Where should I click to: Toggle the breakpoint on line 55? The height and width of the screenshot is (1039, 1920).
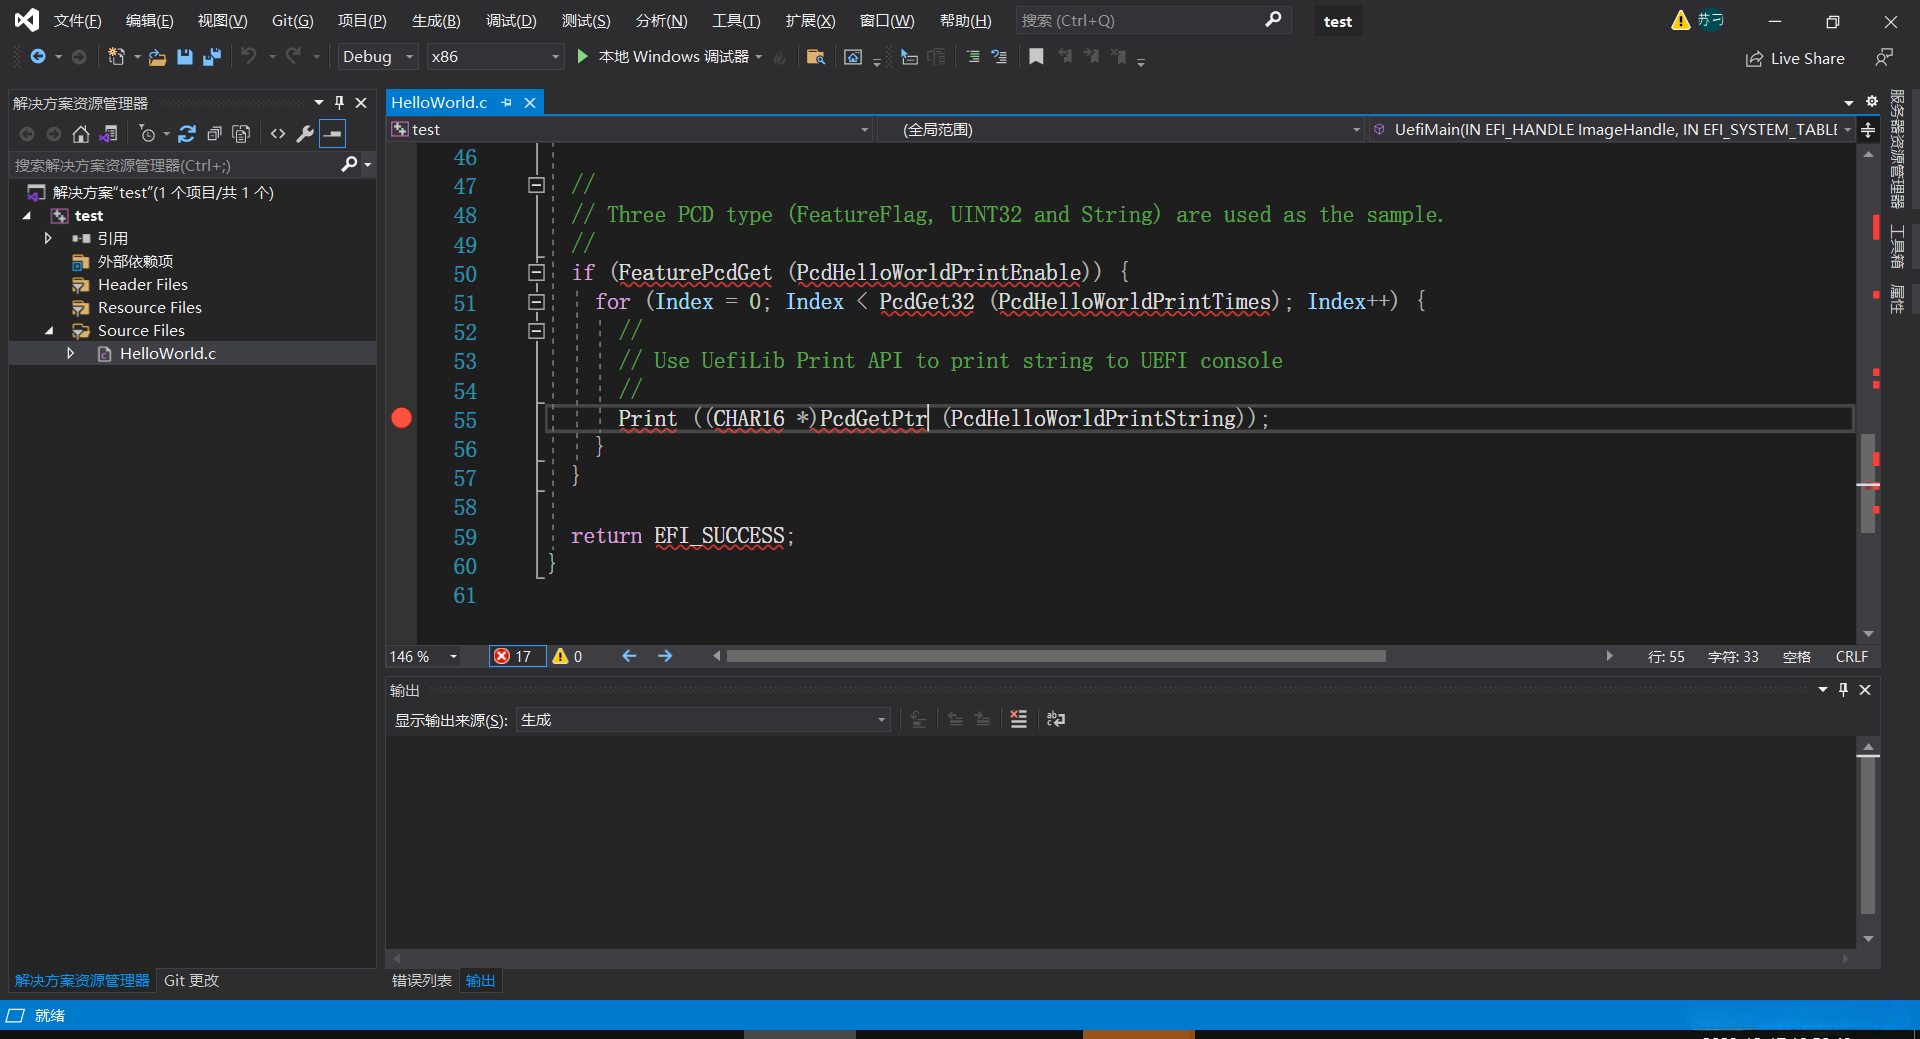click(x=402, y=419)
